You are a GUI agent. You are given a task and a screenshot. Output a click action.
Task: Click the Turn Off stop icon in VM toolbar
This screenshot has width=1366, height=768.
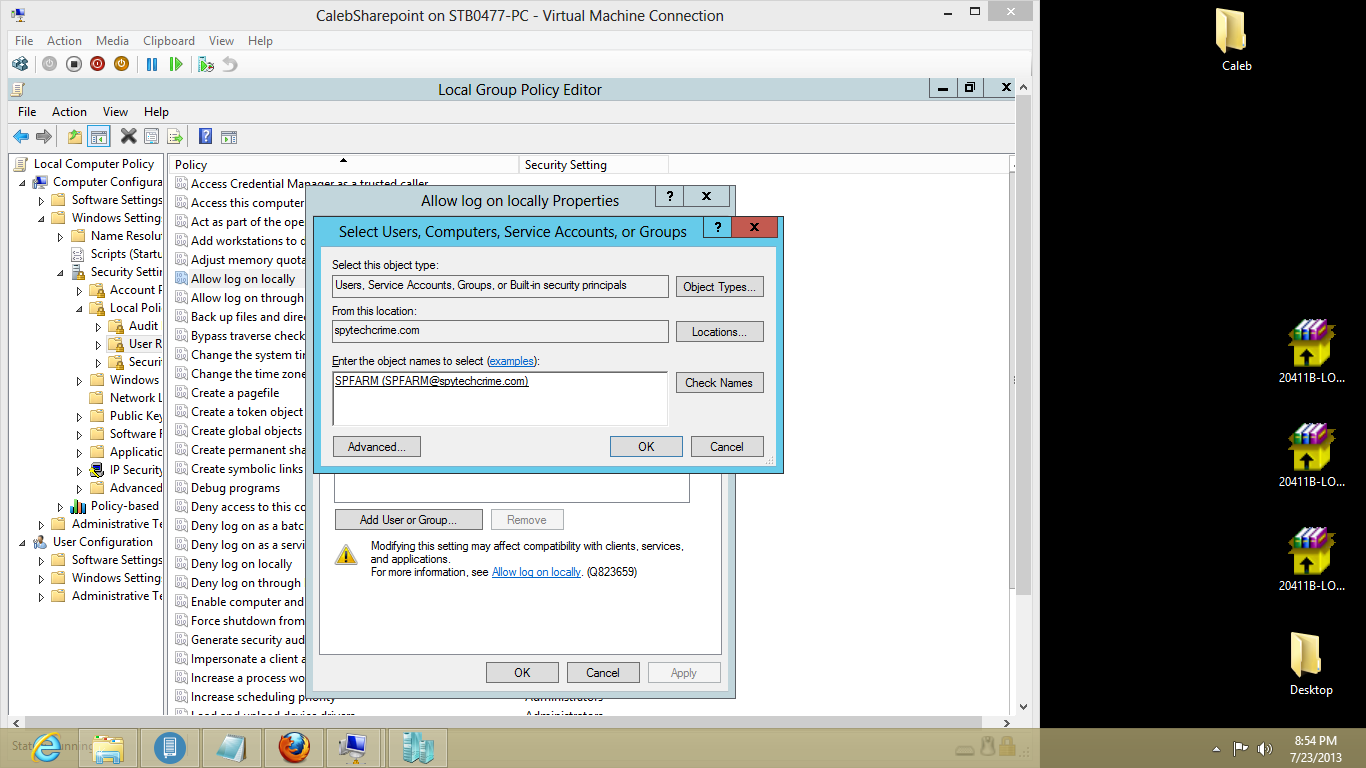[x=74, y=64]
